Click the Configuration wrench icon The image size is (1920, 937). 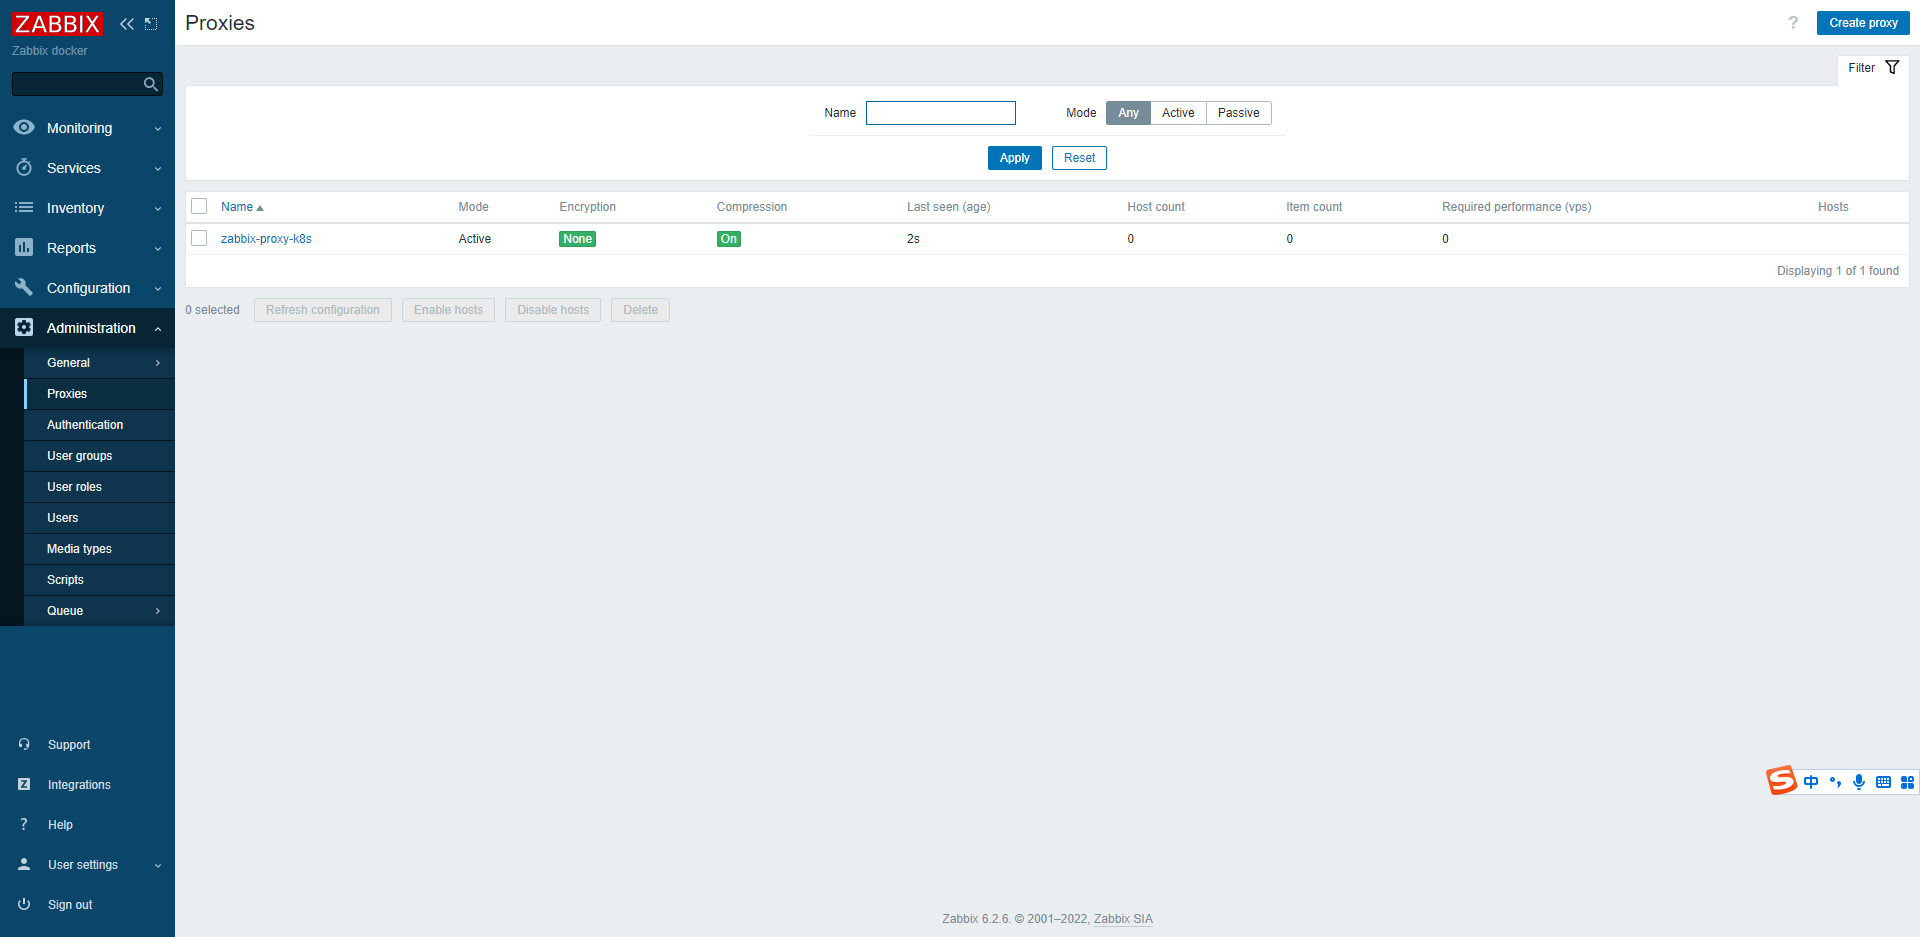click(x=24, y=287)
